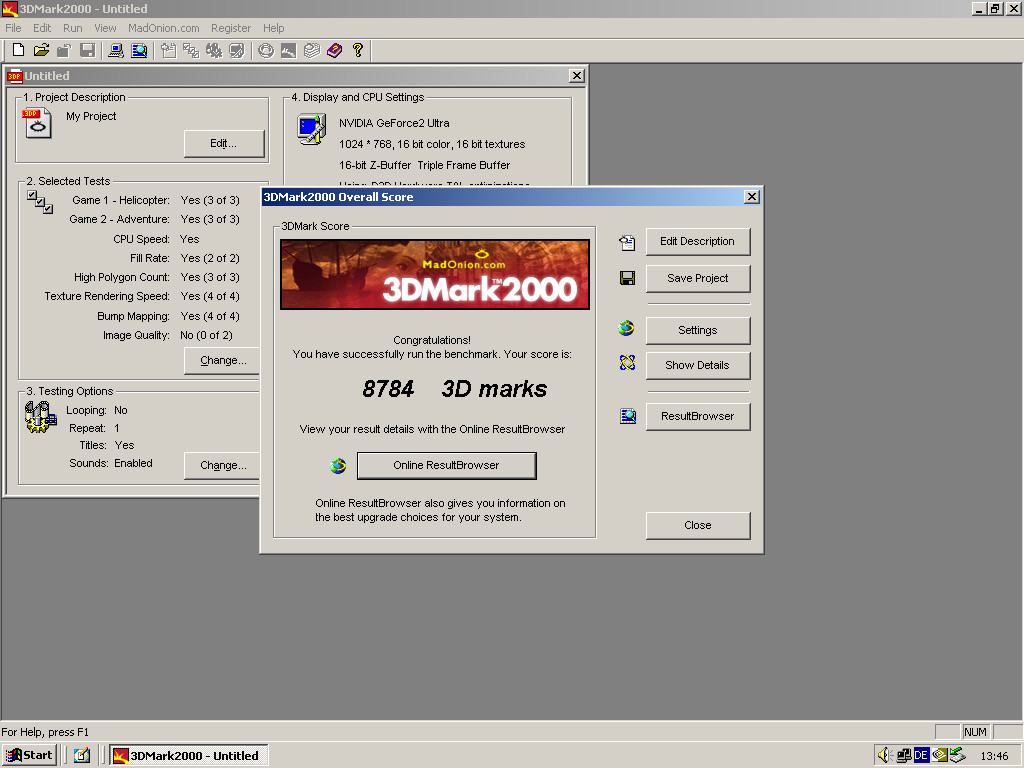Click the yellow question mark help icon

tap(358, 50)
